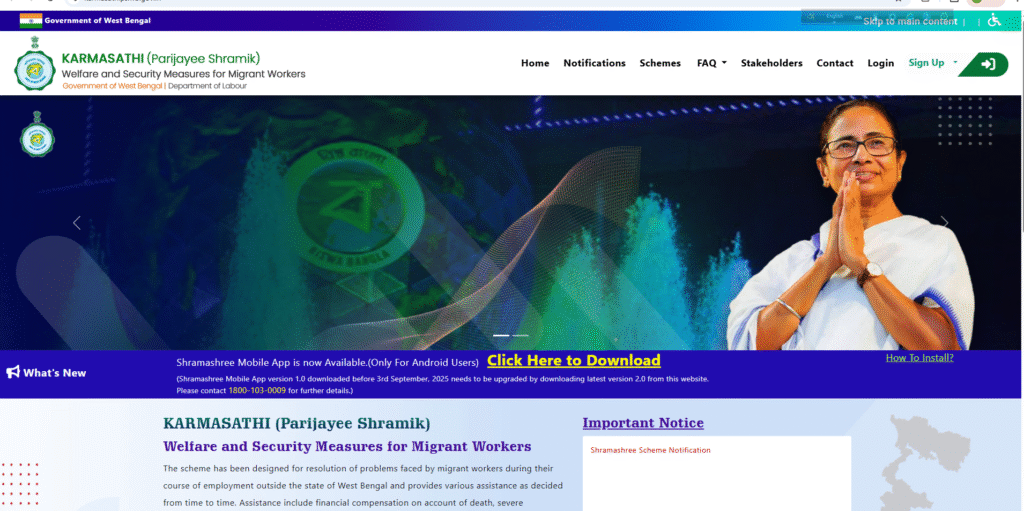Open the Schemes menu item
The image size is (1024, 511).
[x=660, y=63]
